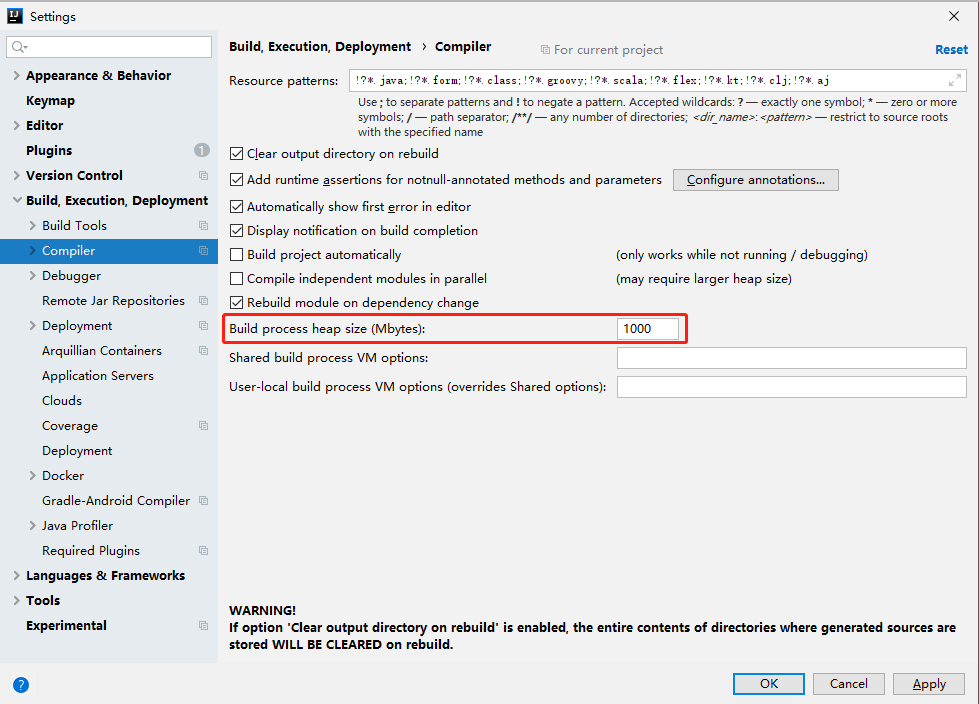Click the project-level icon next to Experimental
Screen dimensions: 979x704
(204, 625)
